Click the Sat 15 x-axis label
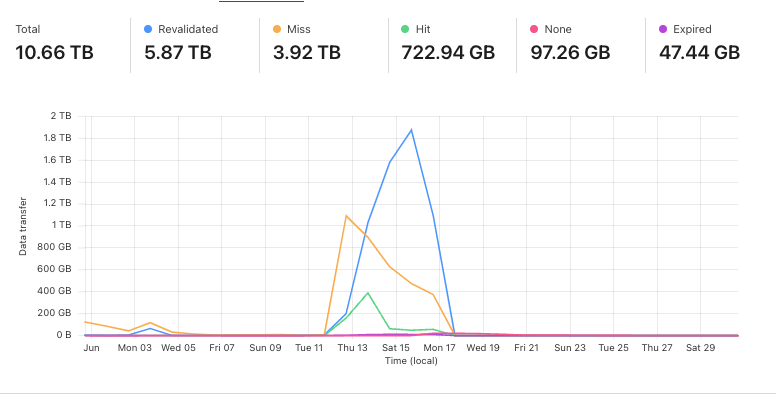The height and width of the screenshot is (399, 776). coord(396,348)
